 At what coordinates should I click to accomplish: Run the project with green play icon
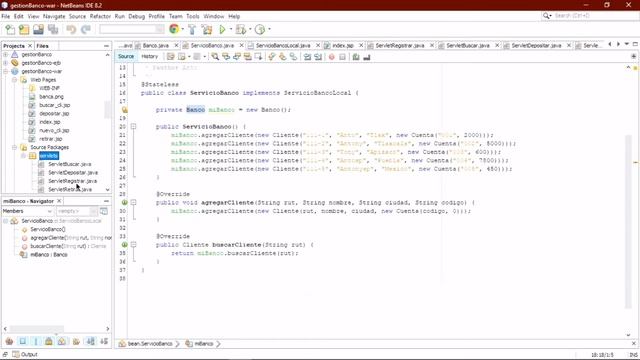(x=222, y=29)
